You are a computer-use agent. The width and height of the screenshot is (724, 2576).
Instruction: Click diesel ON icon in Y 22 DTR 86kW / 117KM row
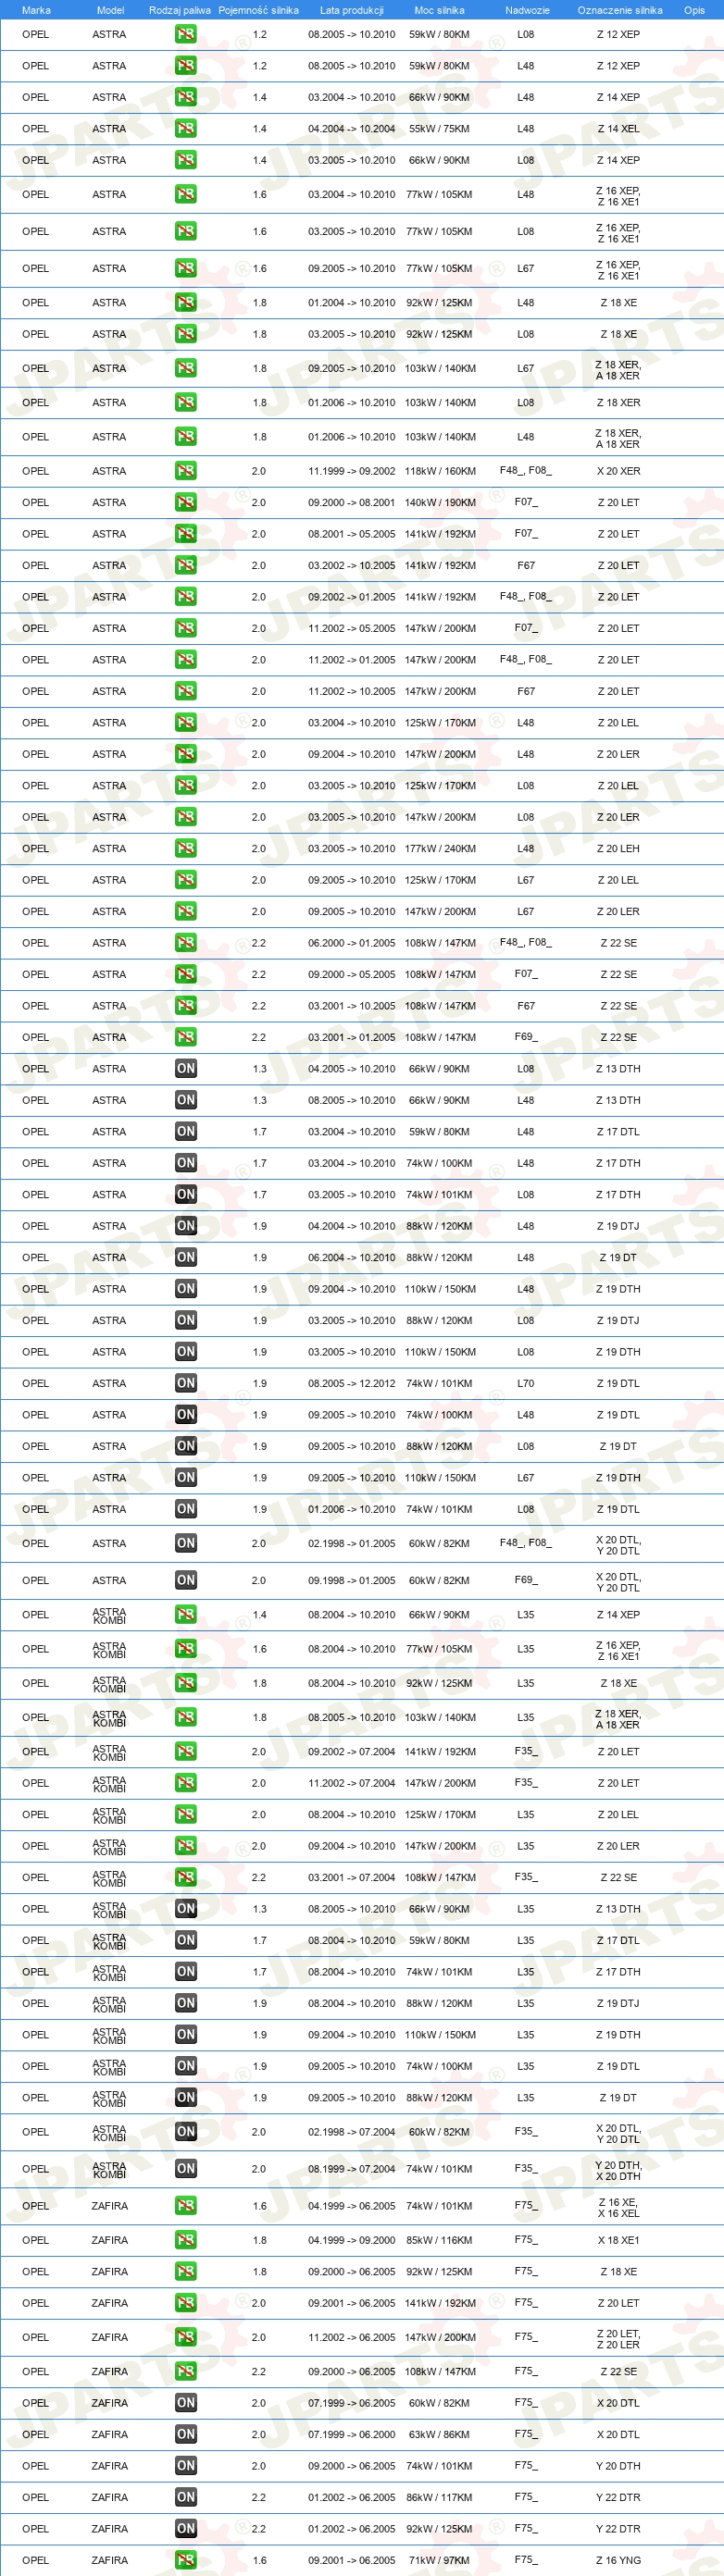(186, 2497)
